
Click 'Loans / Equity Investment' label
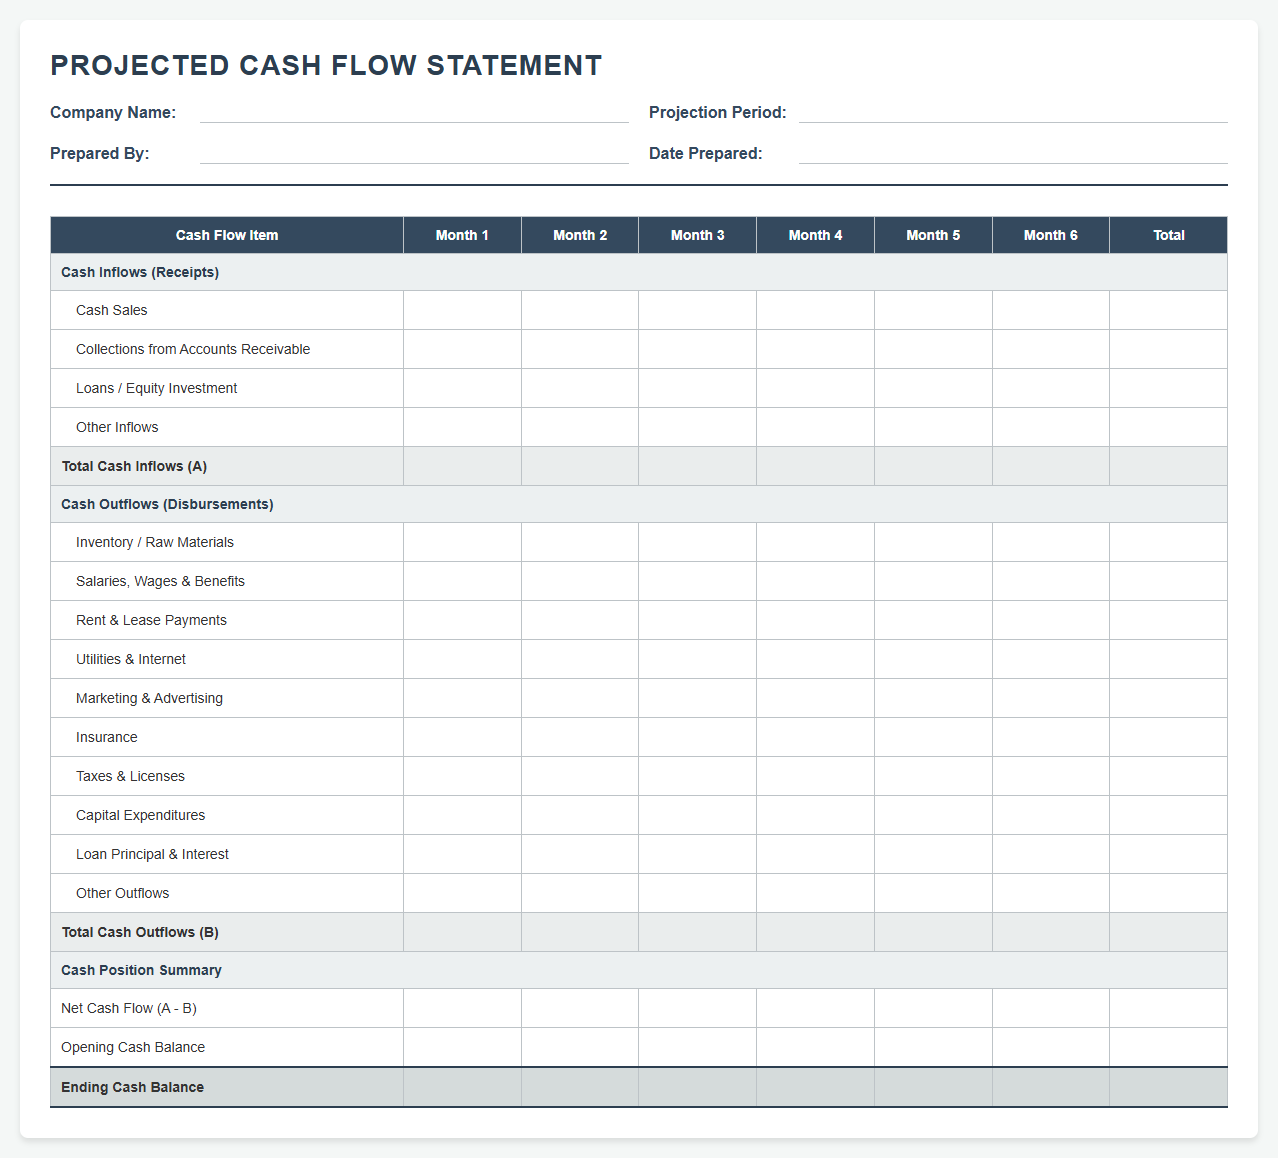pos(157,388)
